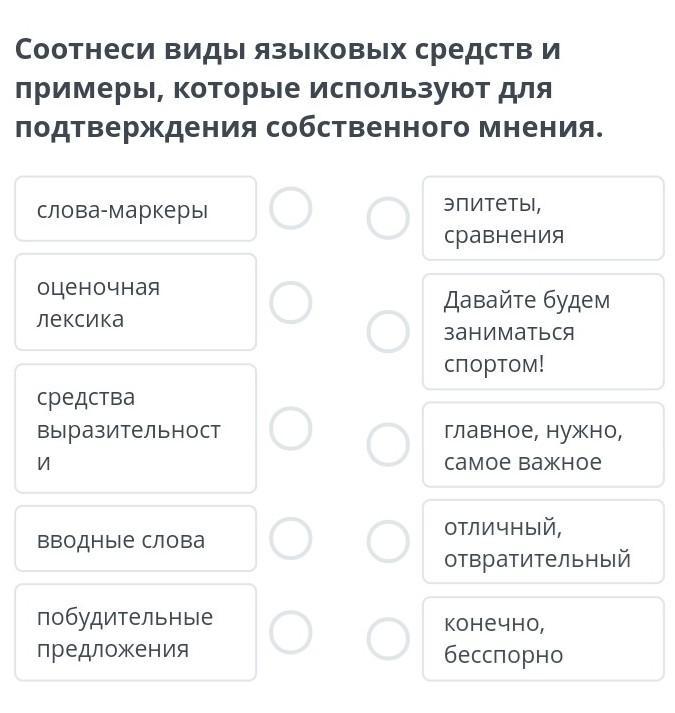This screenshot has height=713, width=675.
Task: Select the circle next to средства выразительности
Action: tap(291, 428)
